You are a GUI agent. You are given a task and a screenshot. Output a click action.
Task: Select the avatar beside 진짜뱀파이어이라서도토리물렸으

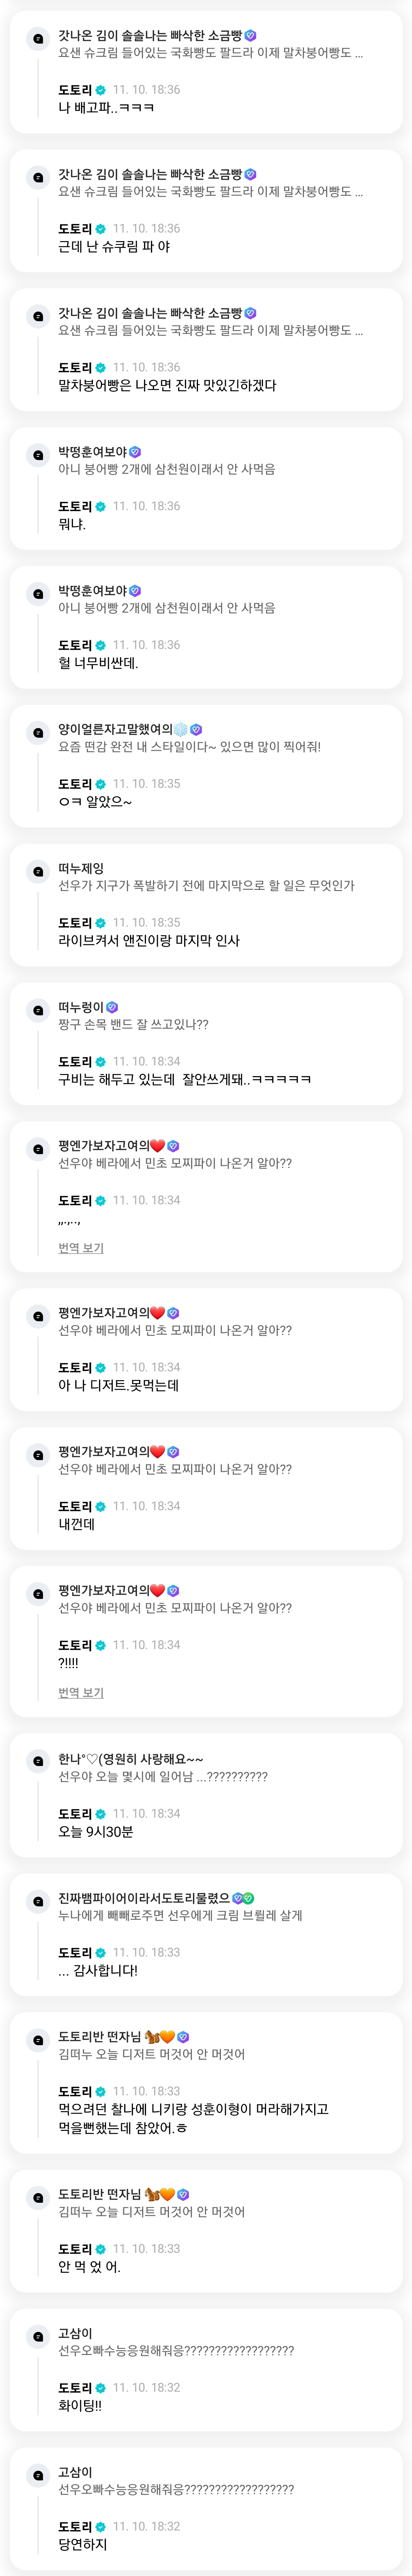click(38, 1900)
